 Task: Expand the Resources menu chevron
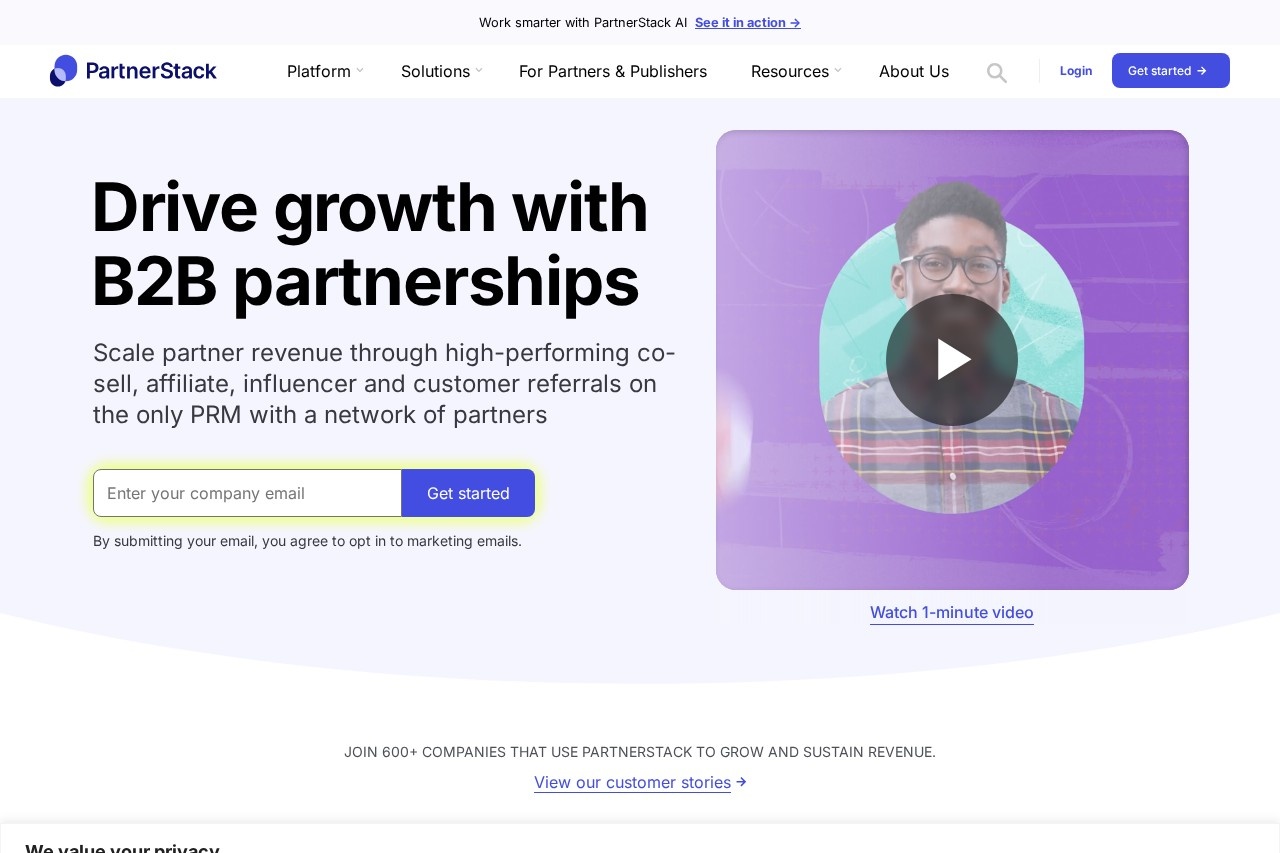coord(838,71)
